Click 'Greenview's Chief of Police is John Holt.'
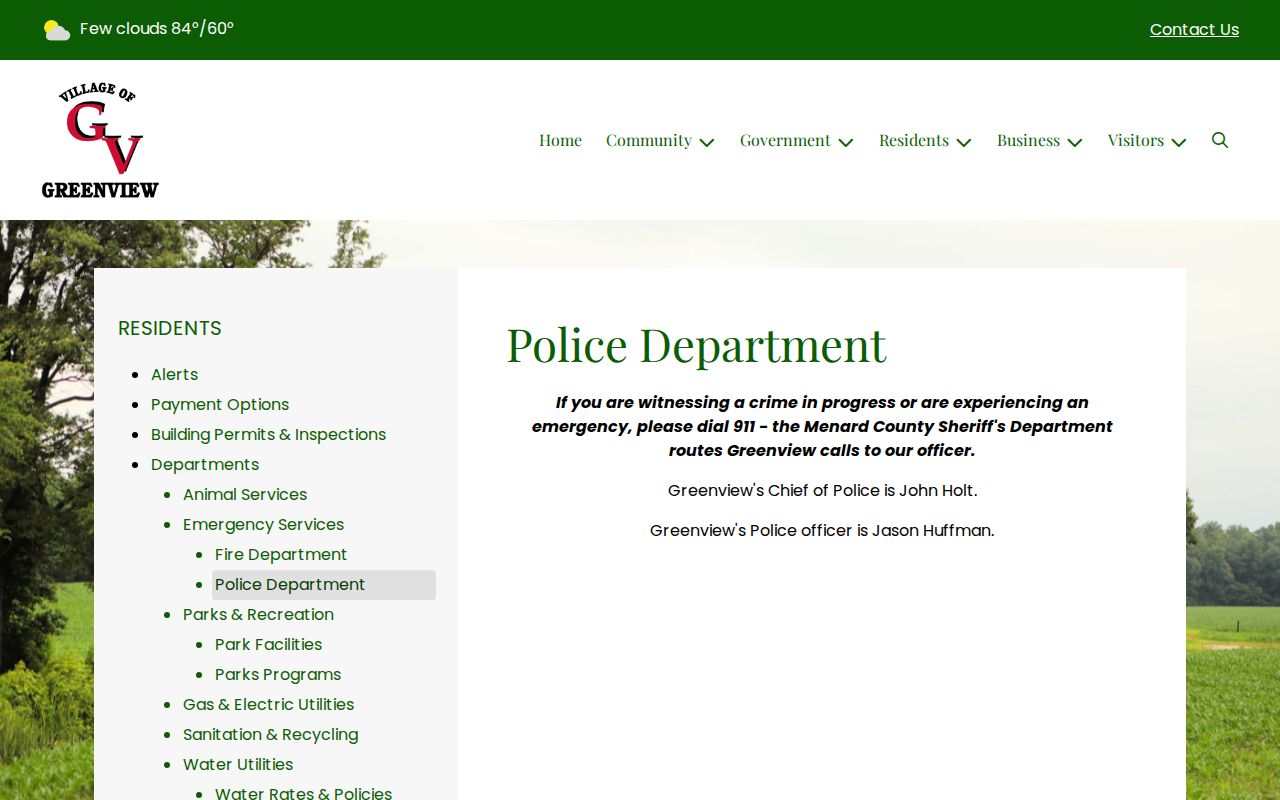The height and width of the screenshot is (800, 1280). (822, 490)
